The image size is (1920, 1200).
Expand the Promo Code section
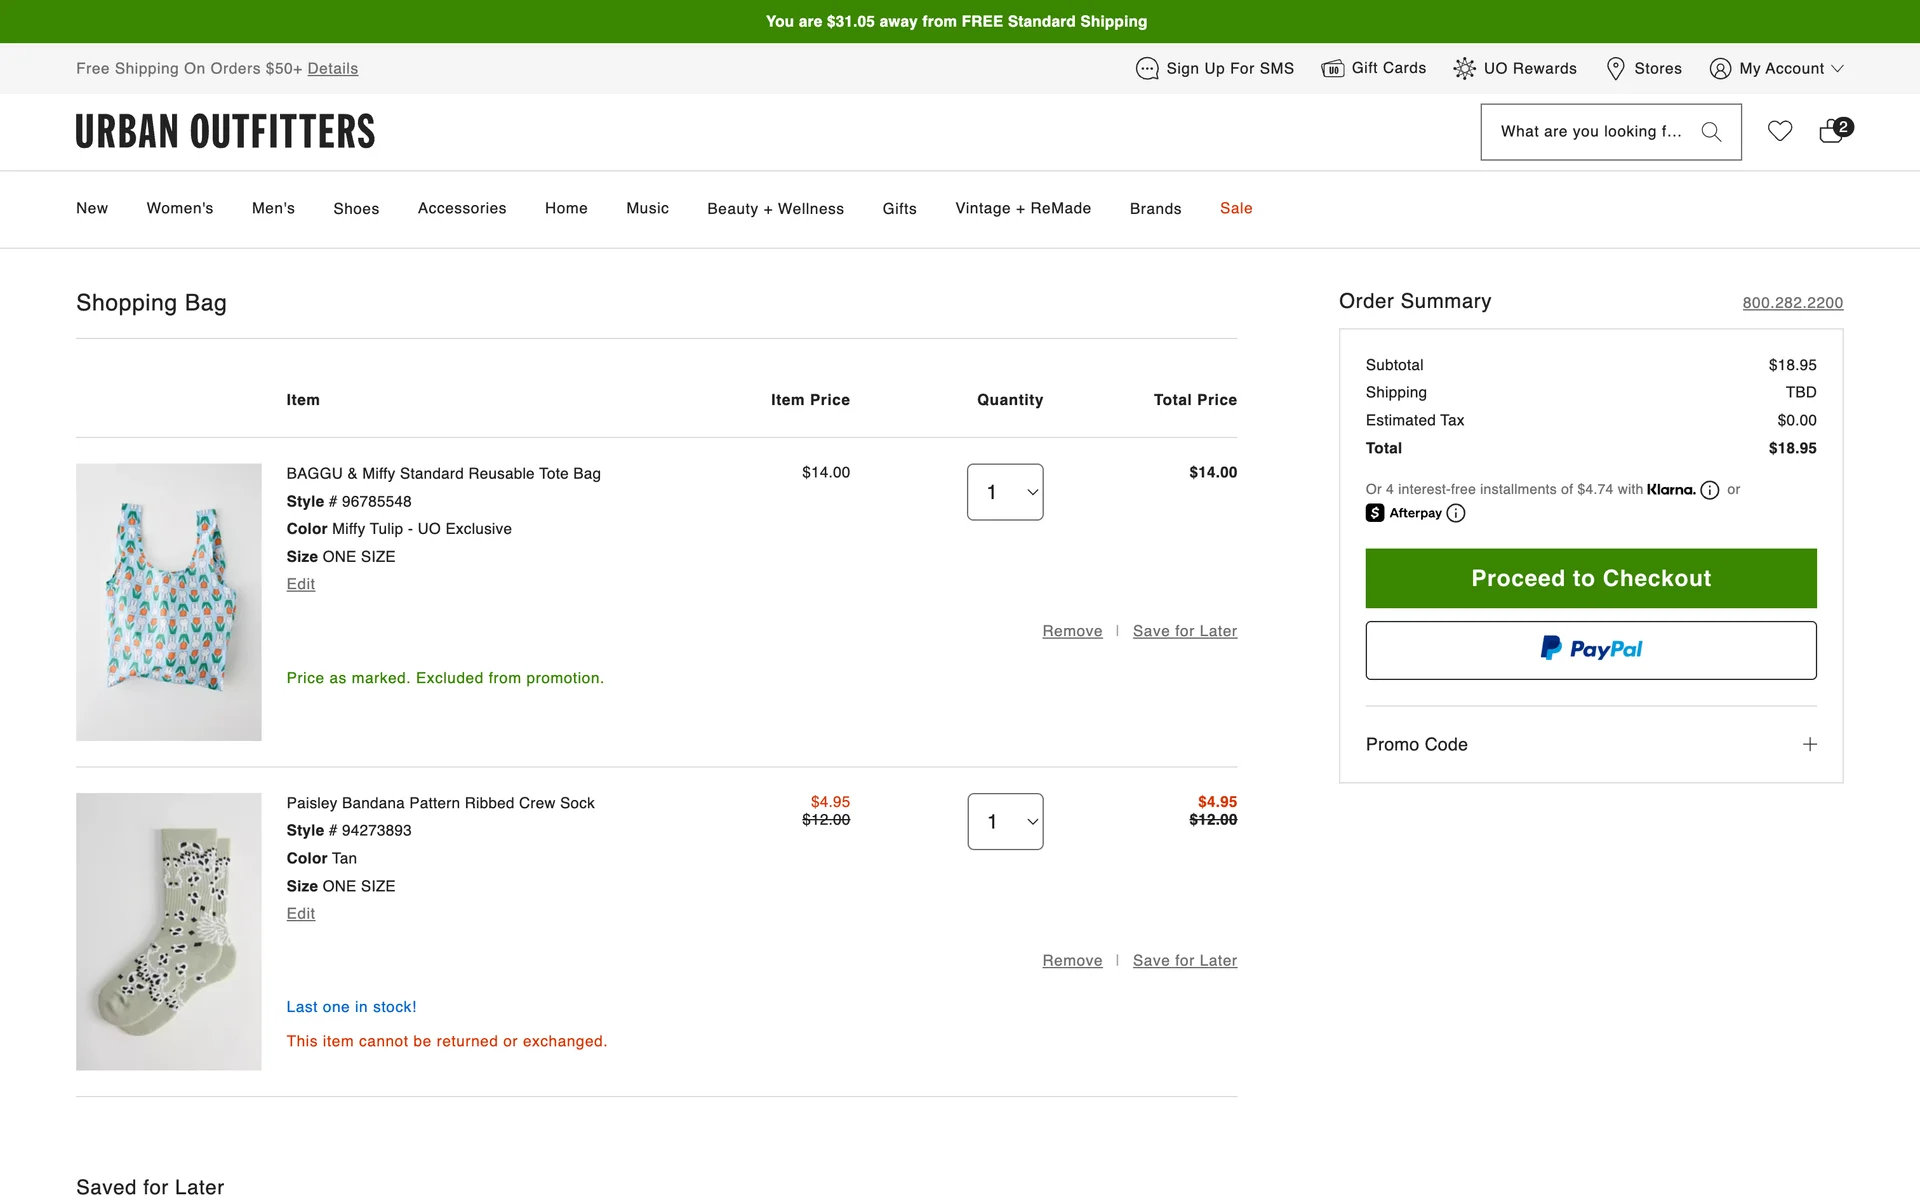pos(1809,744)
